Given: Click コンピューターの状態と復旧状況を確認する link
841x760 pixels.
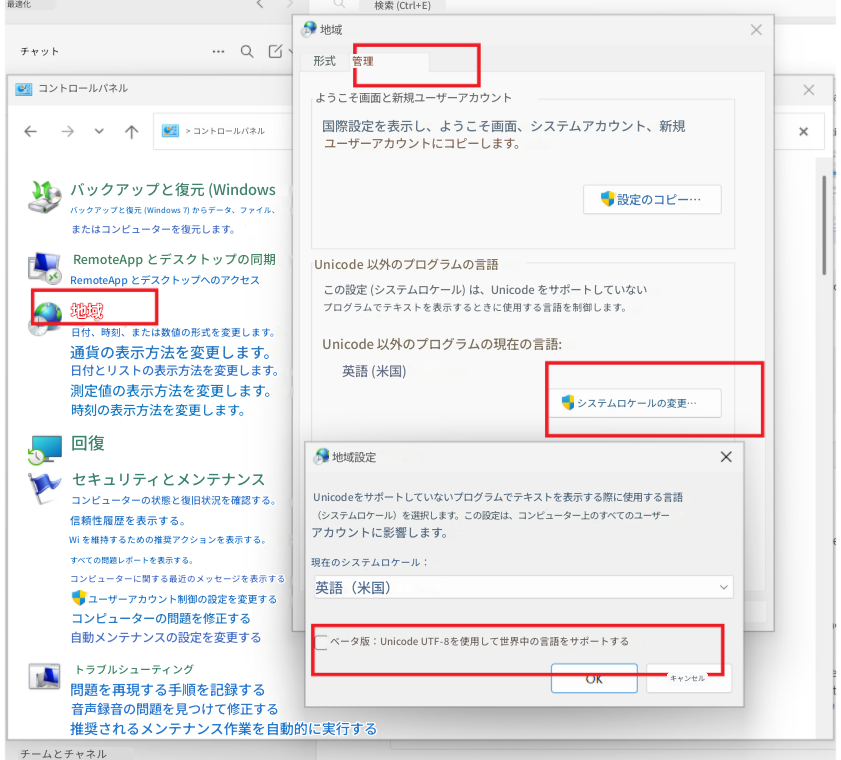Looking at the screenshot, I should click(x=174, y=500).
